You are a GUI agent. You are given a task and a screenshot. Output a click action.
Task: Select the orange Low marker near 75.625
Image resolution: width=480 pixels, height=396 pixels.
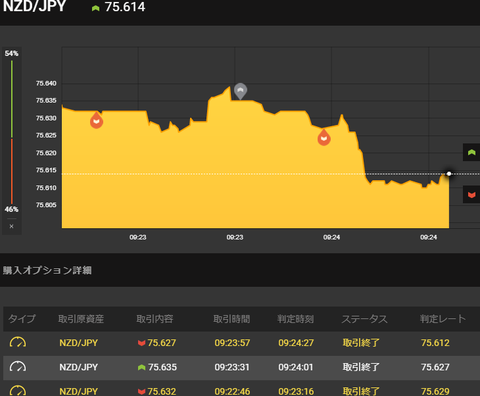[x=324, y=138]
